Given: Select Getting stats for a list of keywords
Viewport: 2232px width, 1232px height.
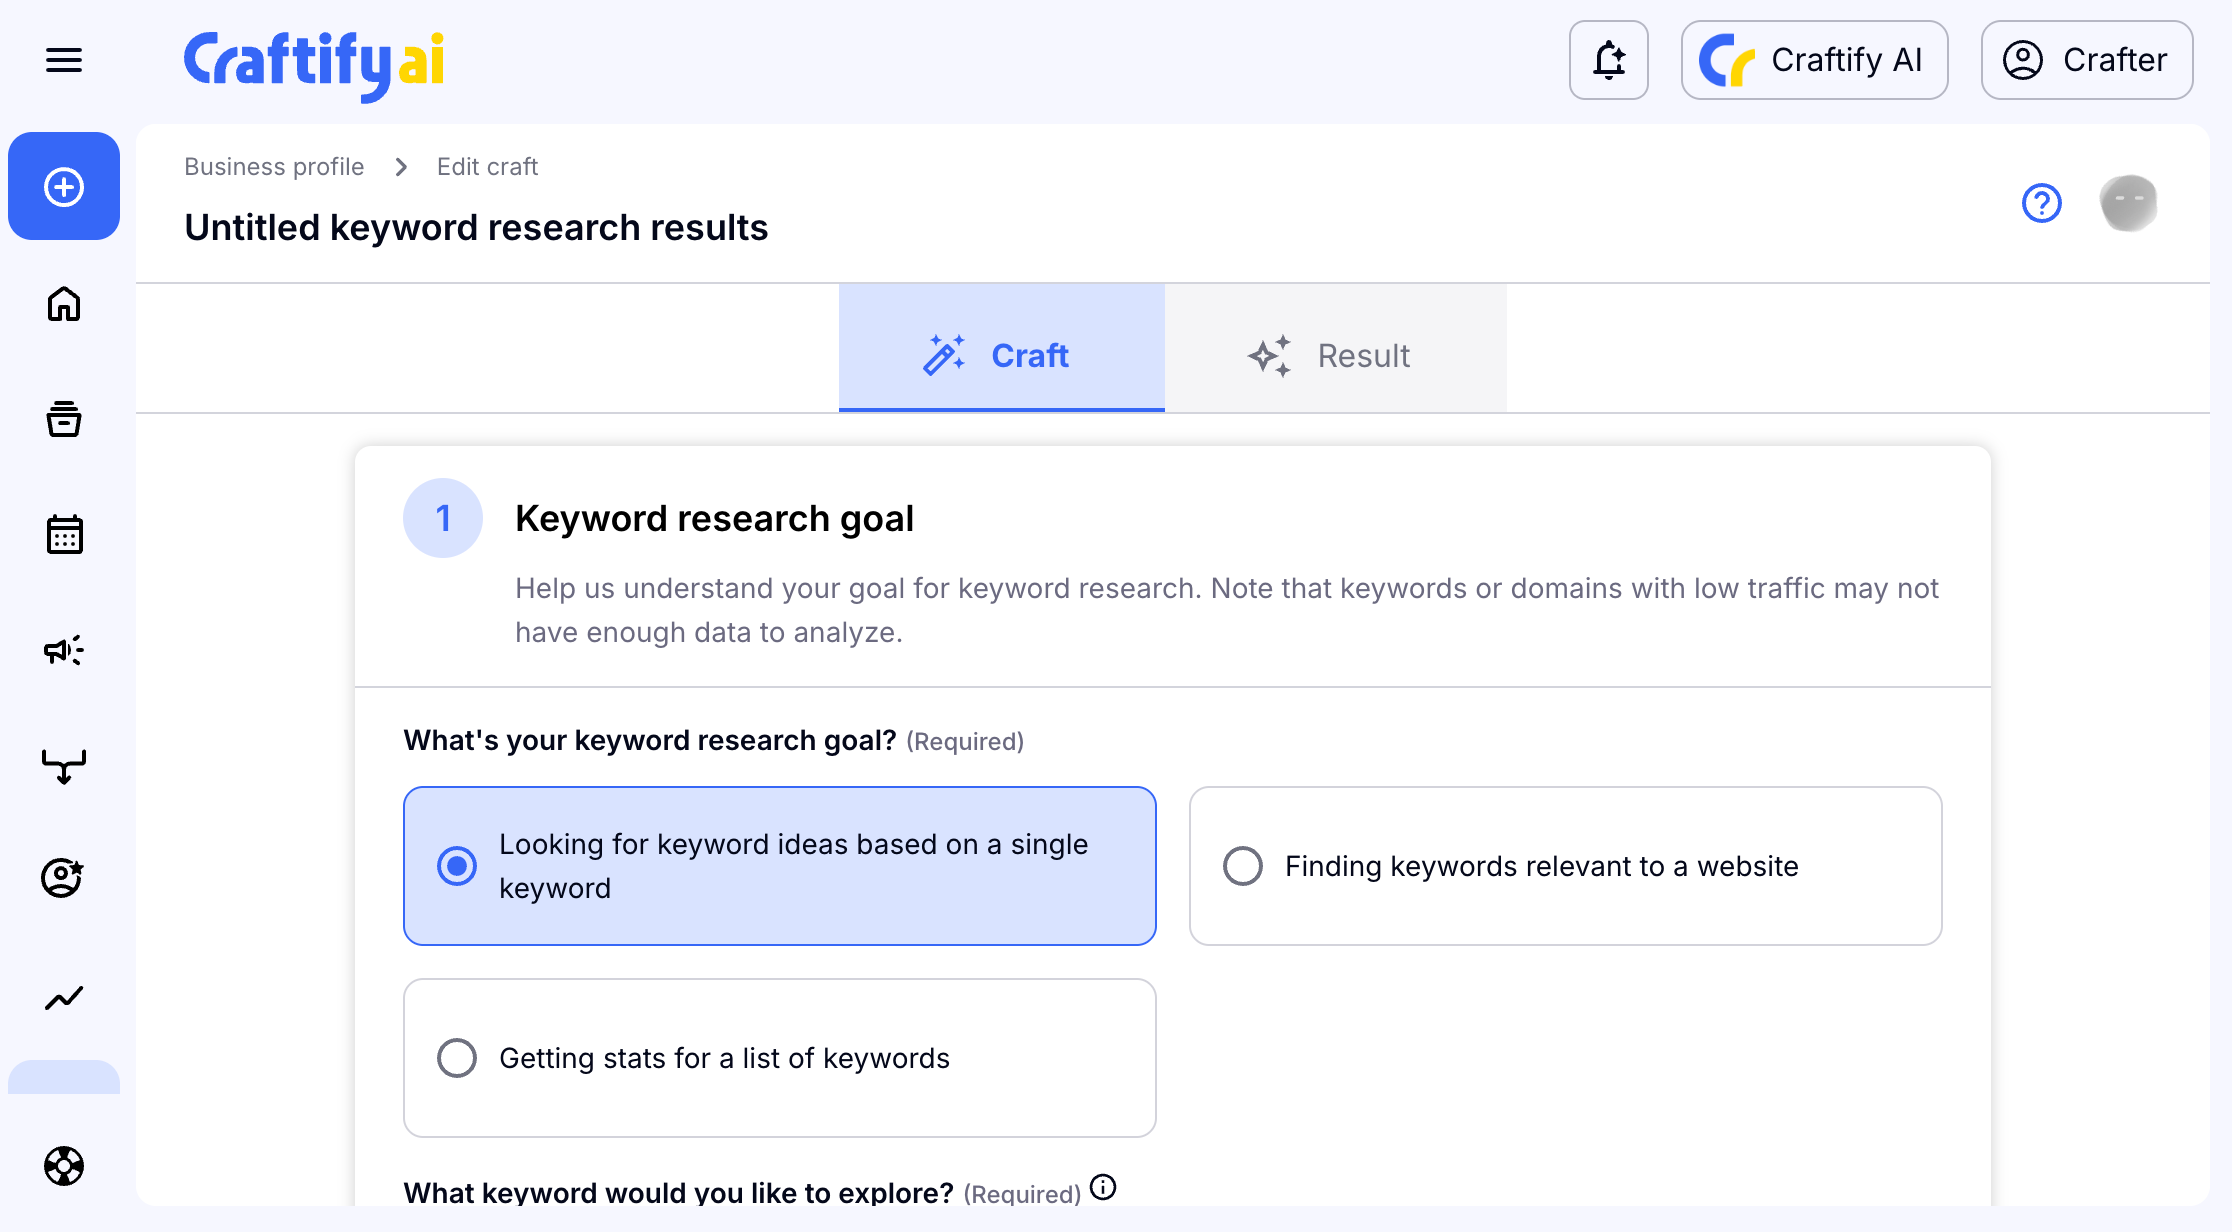Looking at the screenshot, I should click(457, 1058).
